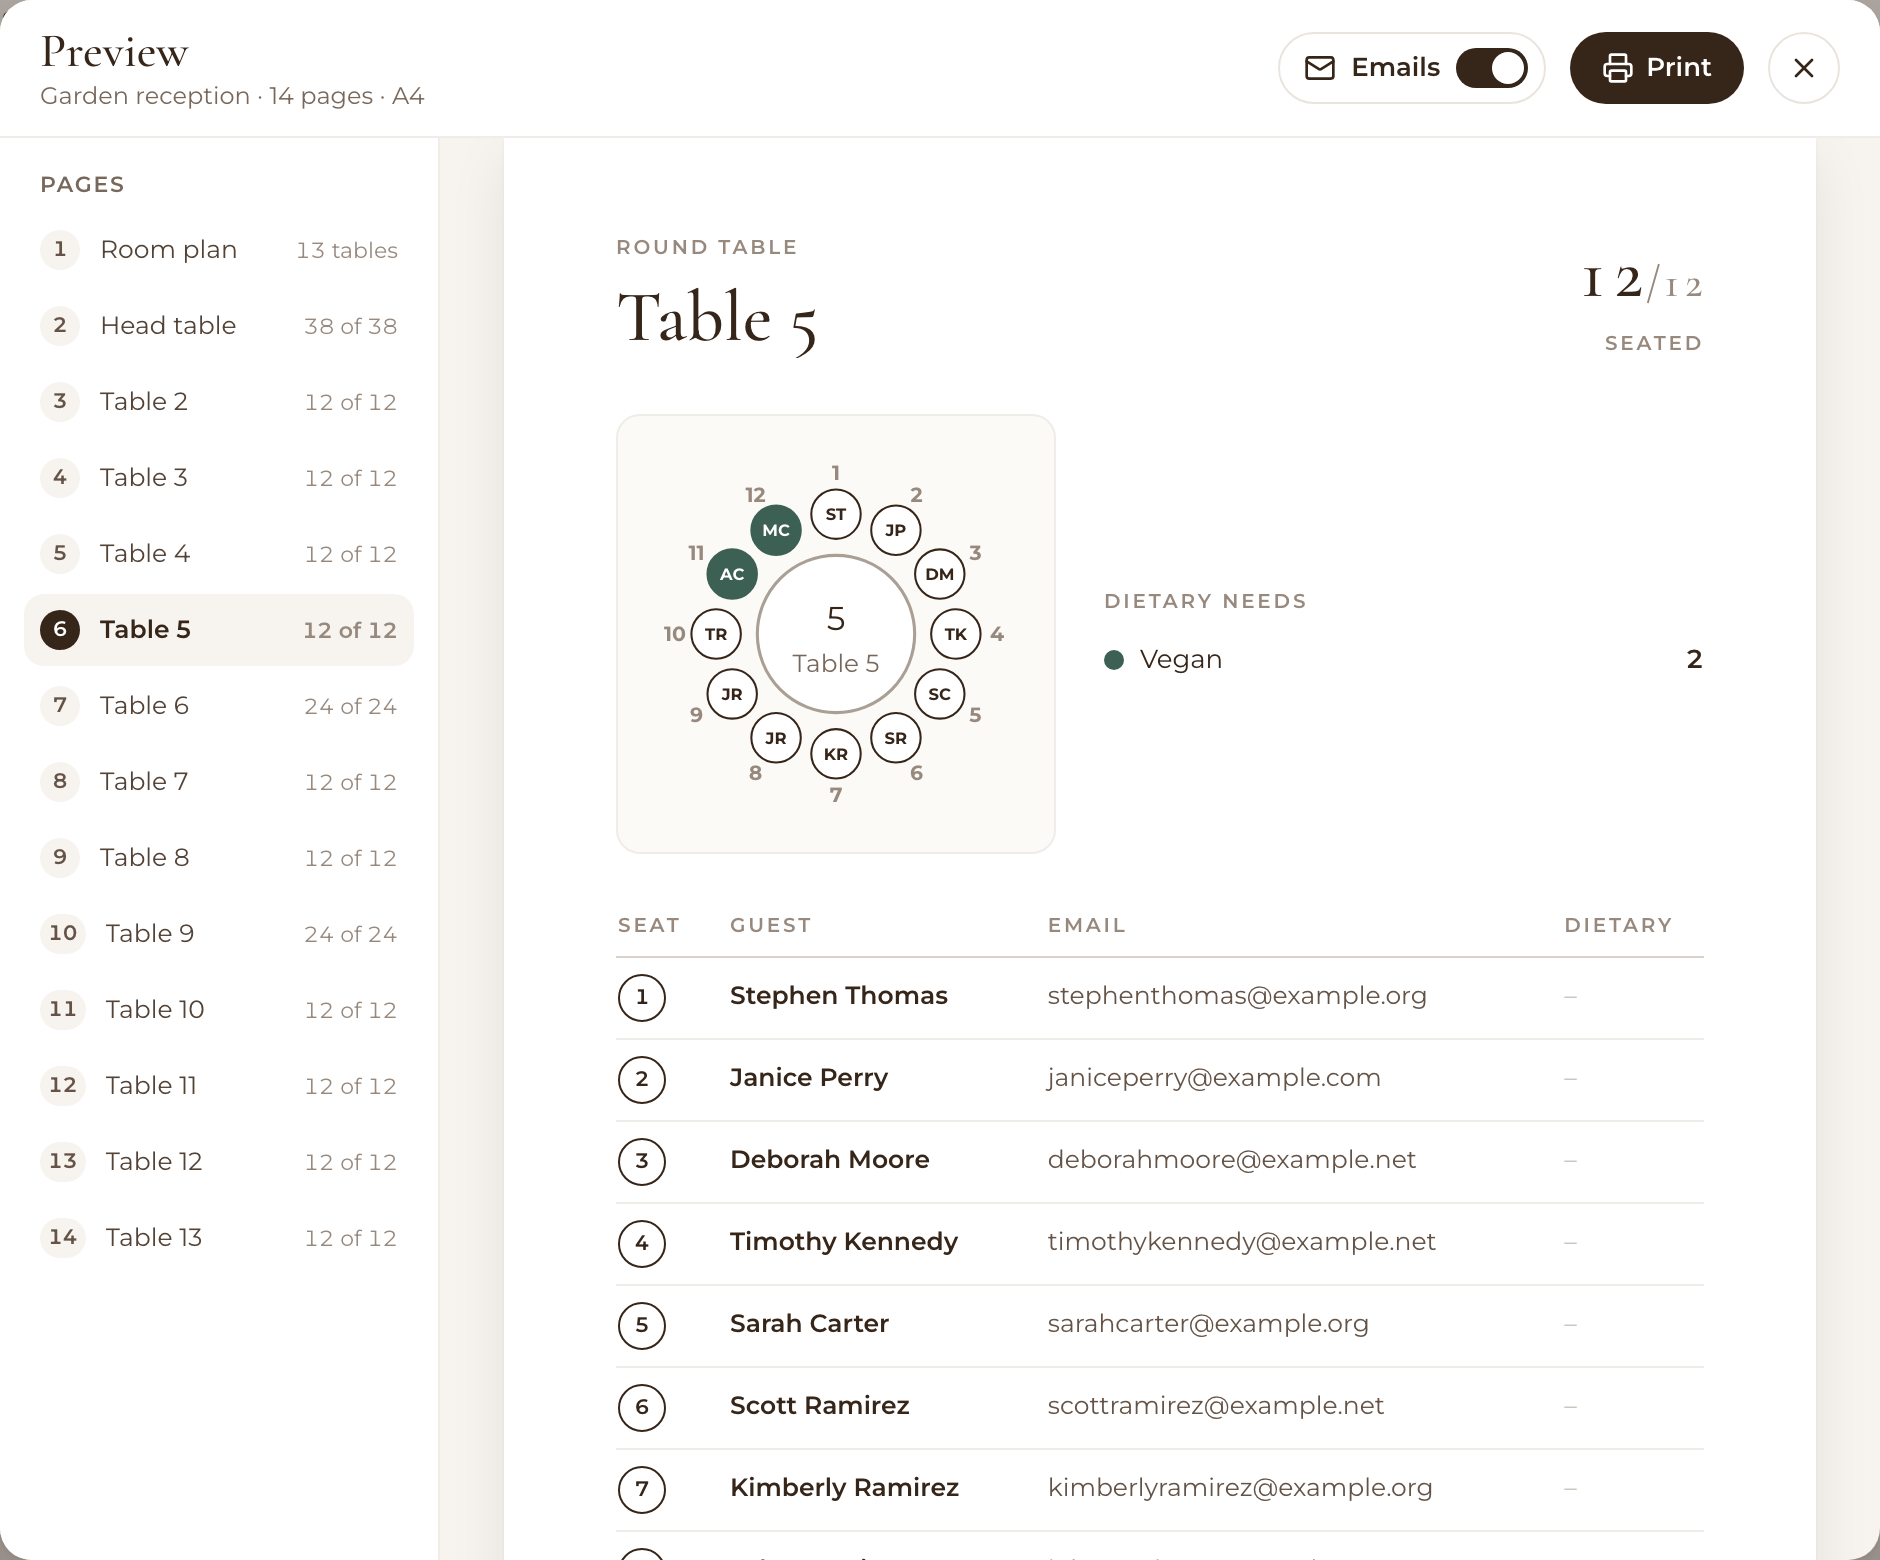Select the JP seat circle

coord(896,530)
